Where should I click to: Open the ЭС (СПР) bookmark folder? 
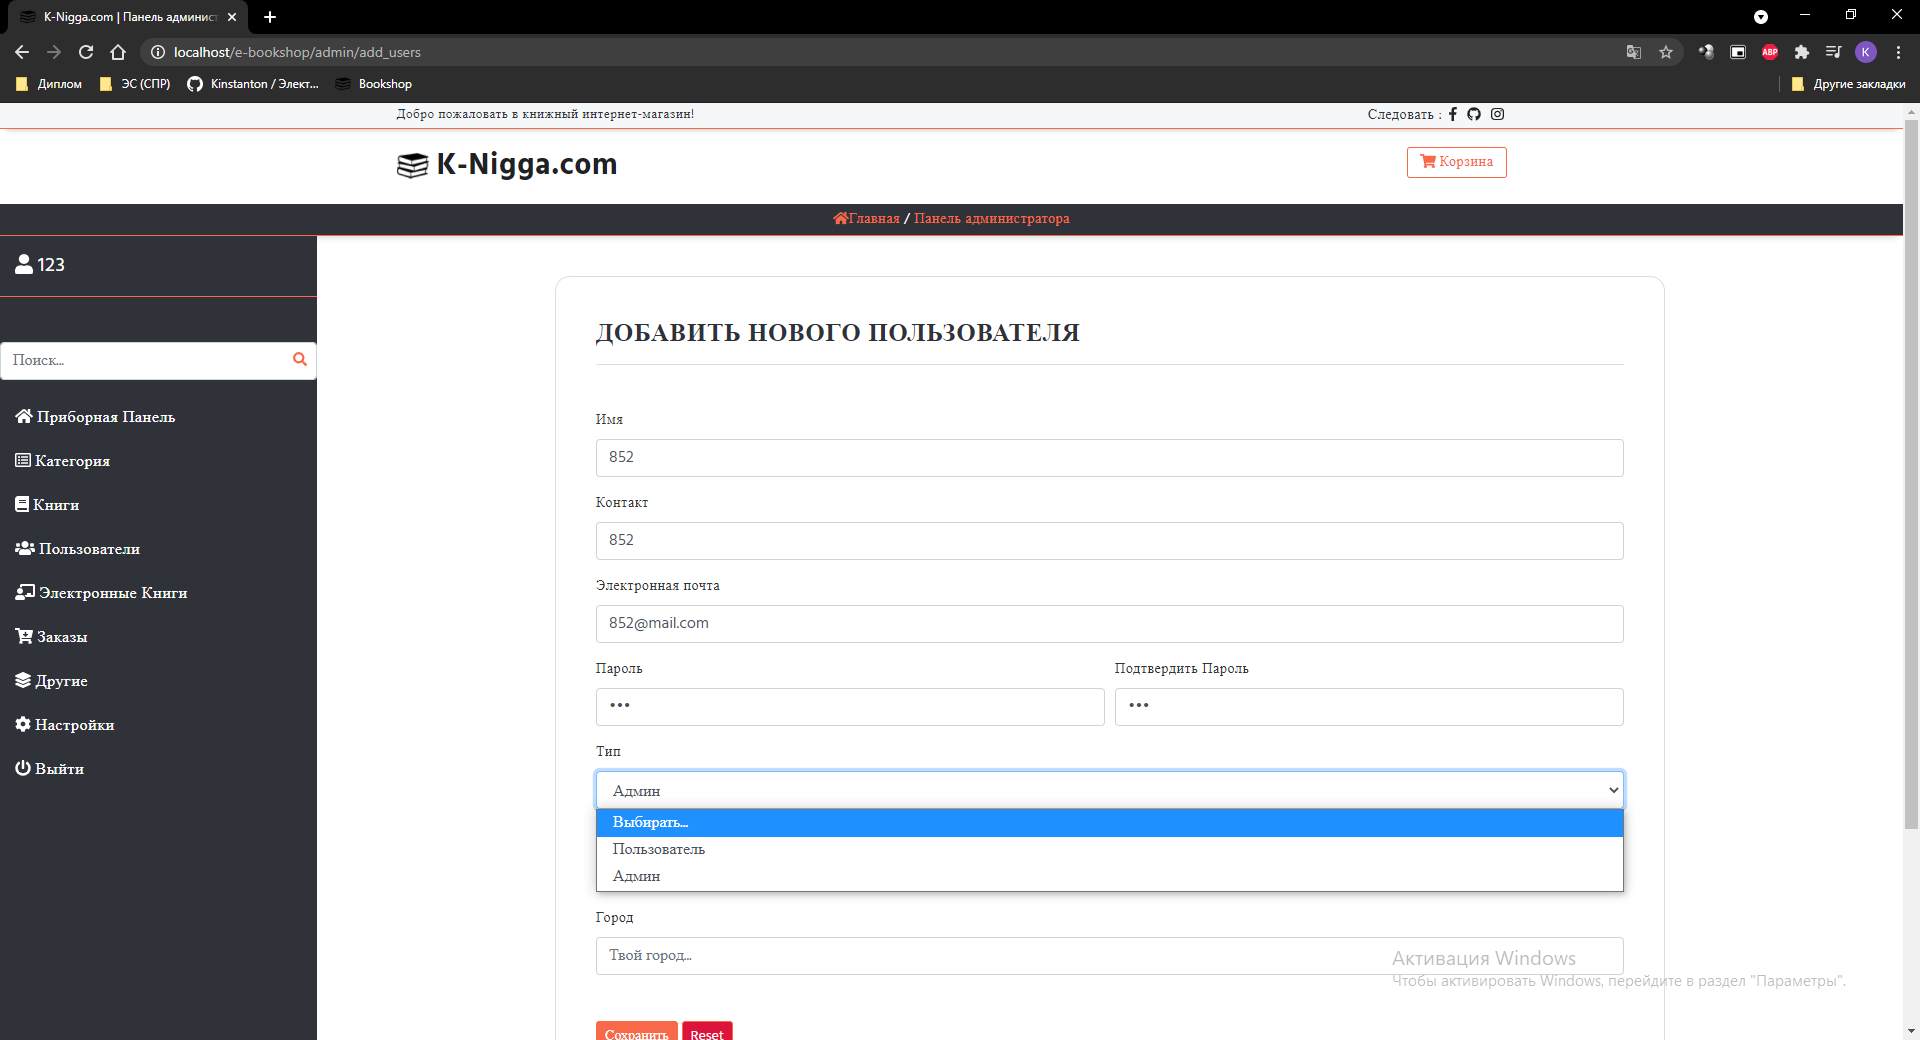pyautogui.click(x=135, y=84)
